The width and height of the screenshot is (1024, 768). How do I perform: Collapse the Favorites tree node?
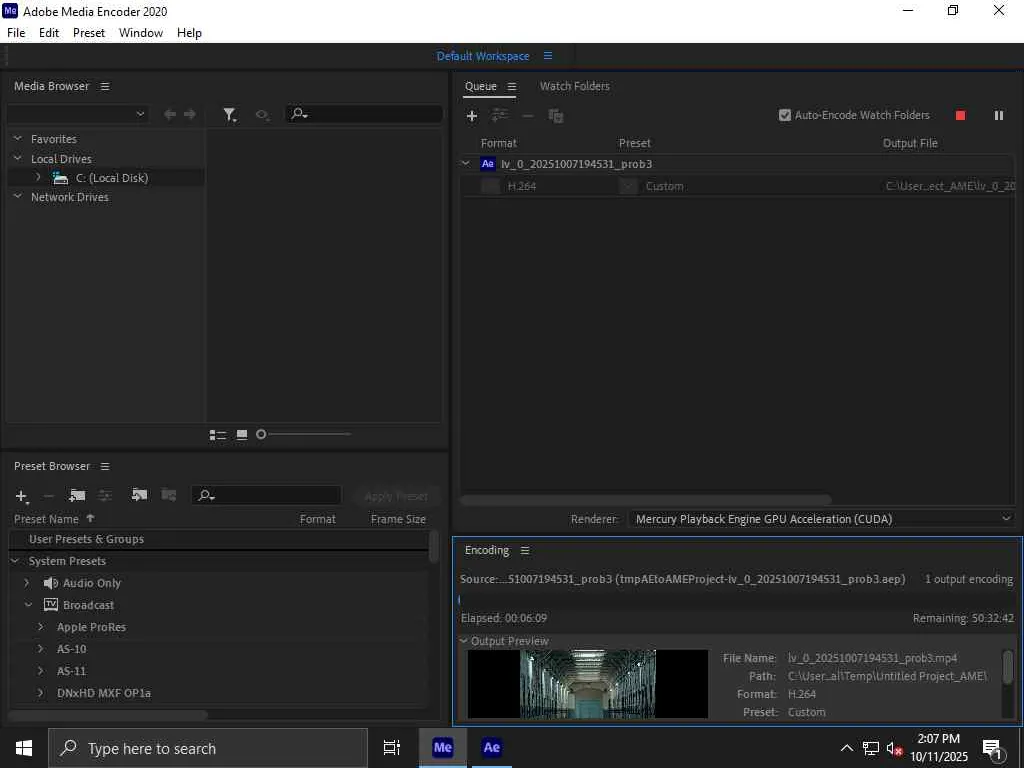18,138
